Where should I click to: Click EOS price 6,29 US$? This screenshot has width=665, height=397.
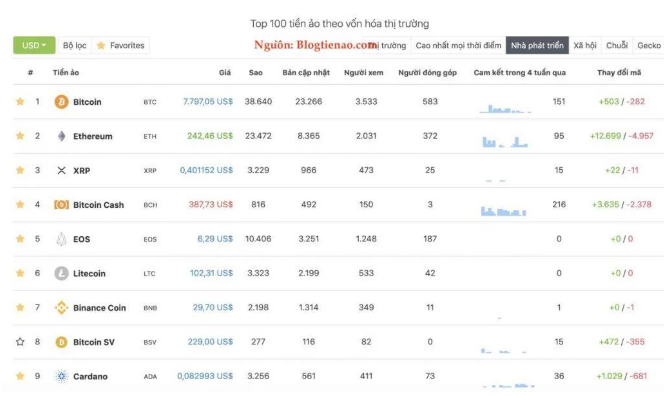[x=215, y=239]
